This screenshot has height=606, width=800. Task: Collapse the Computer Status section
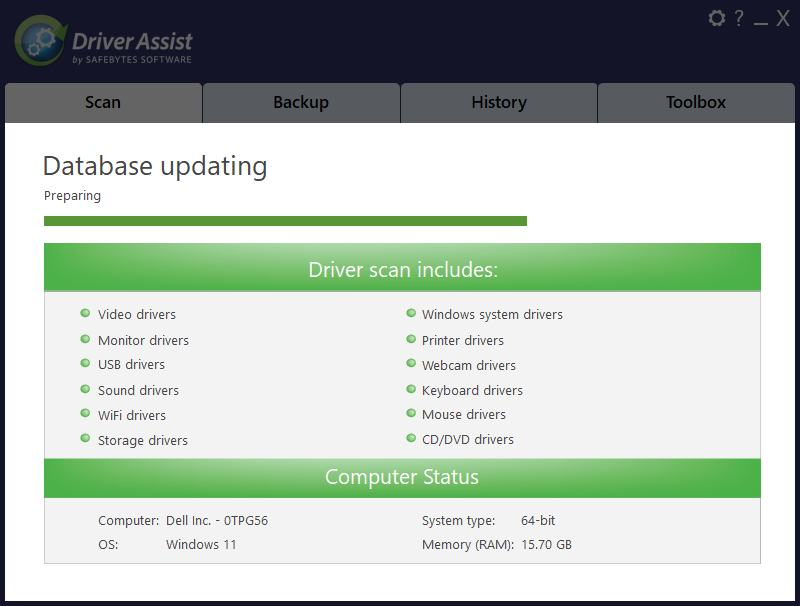(402, 477)
